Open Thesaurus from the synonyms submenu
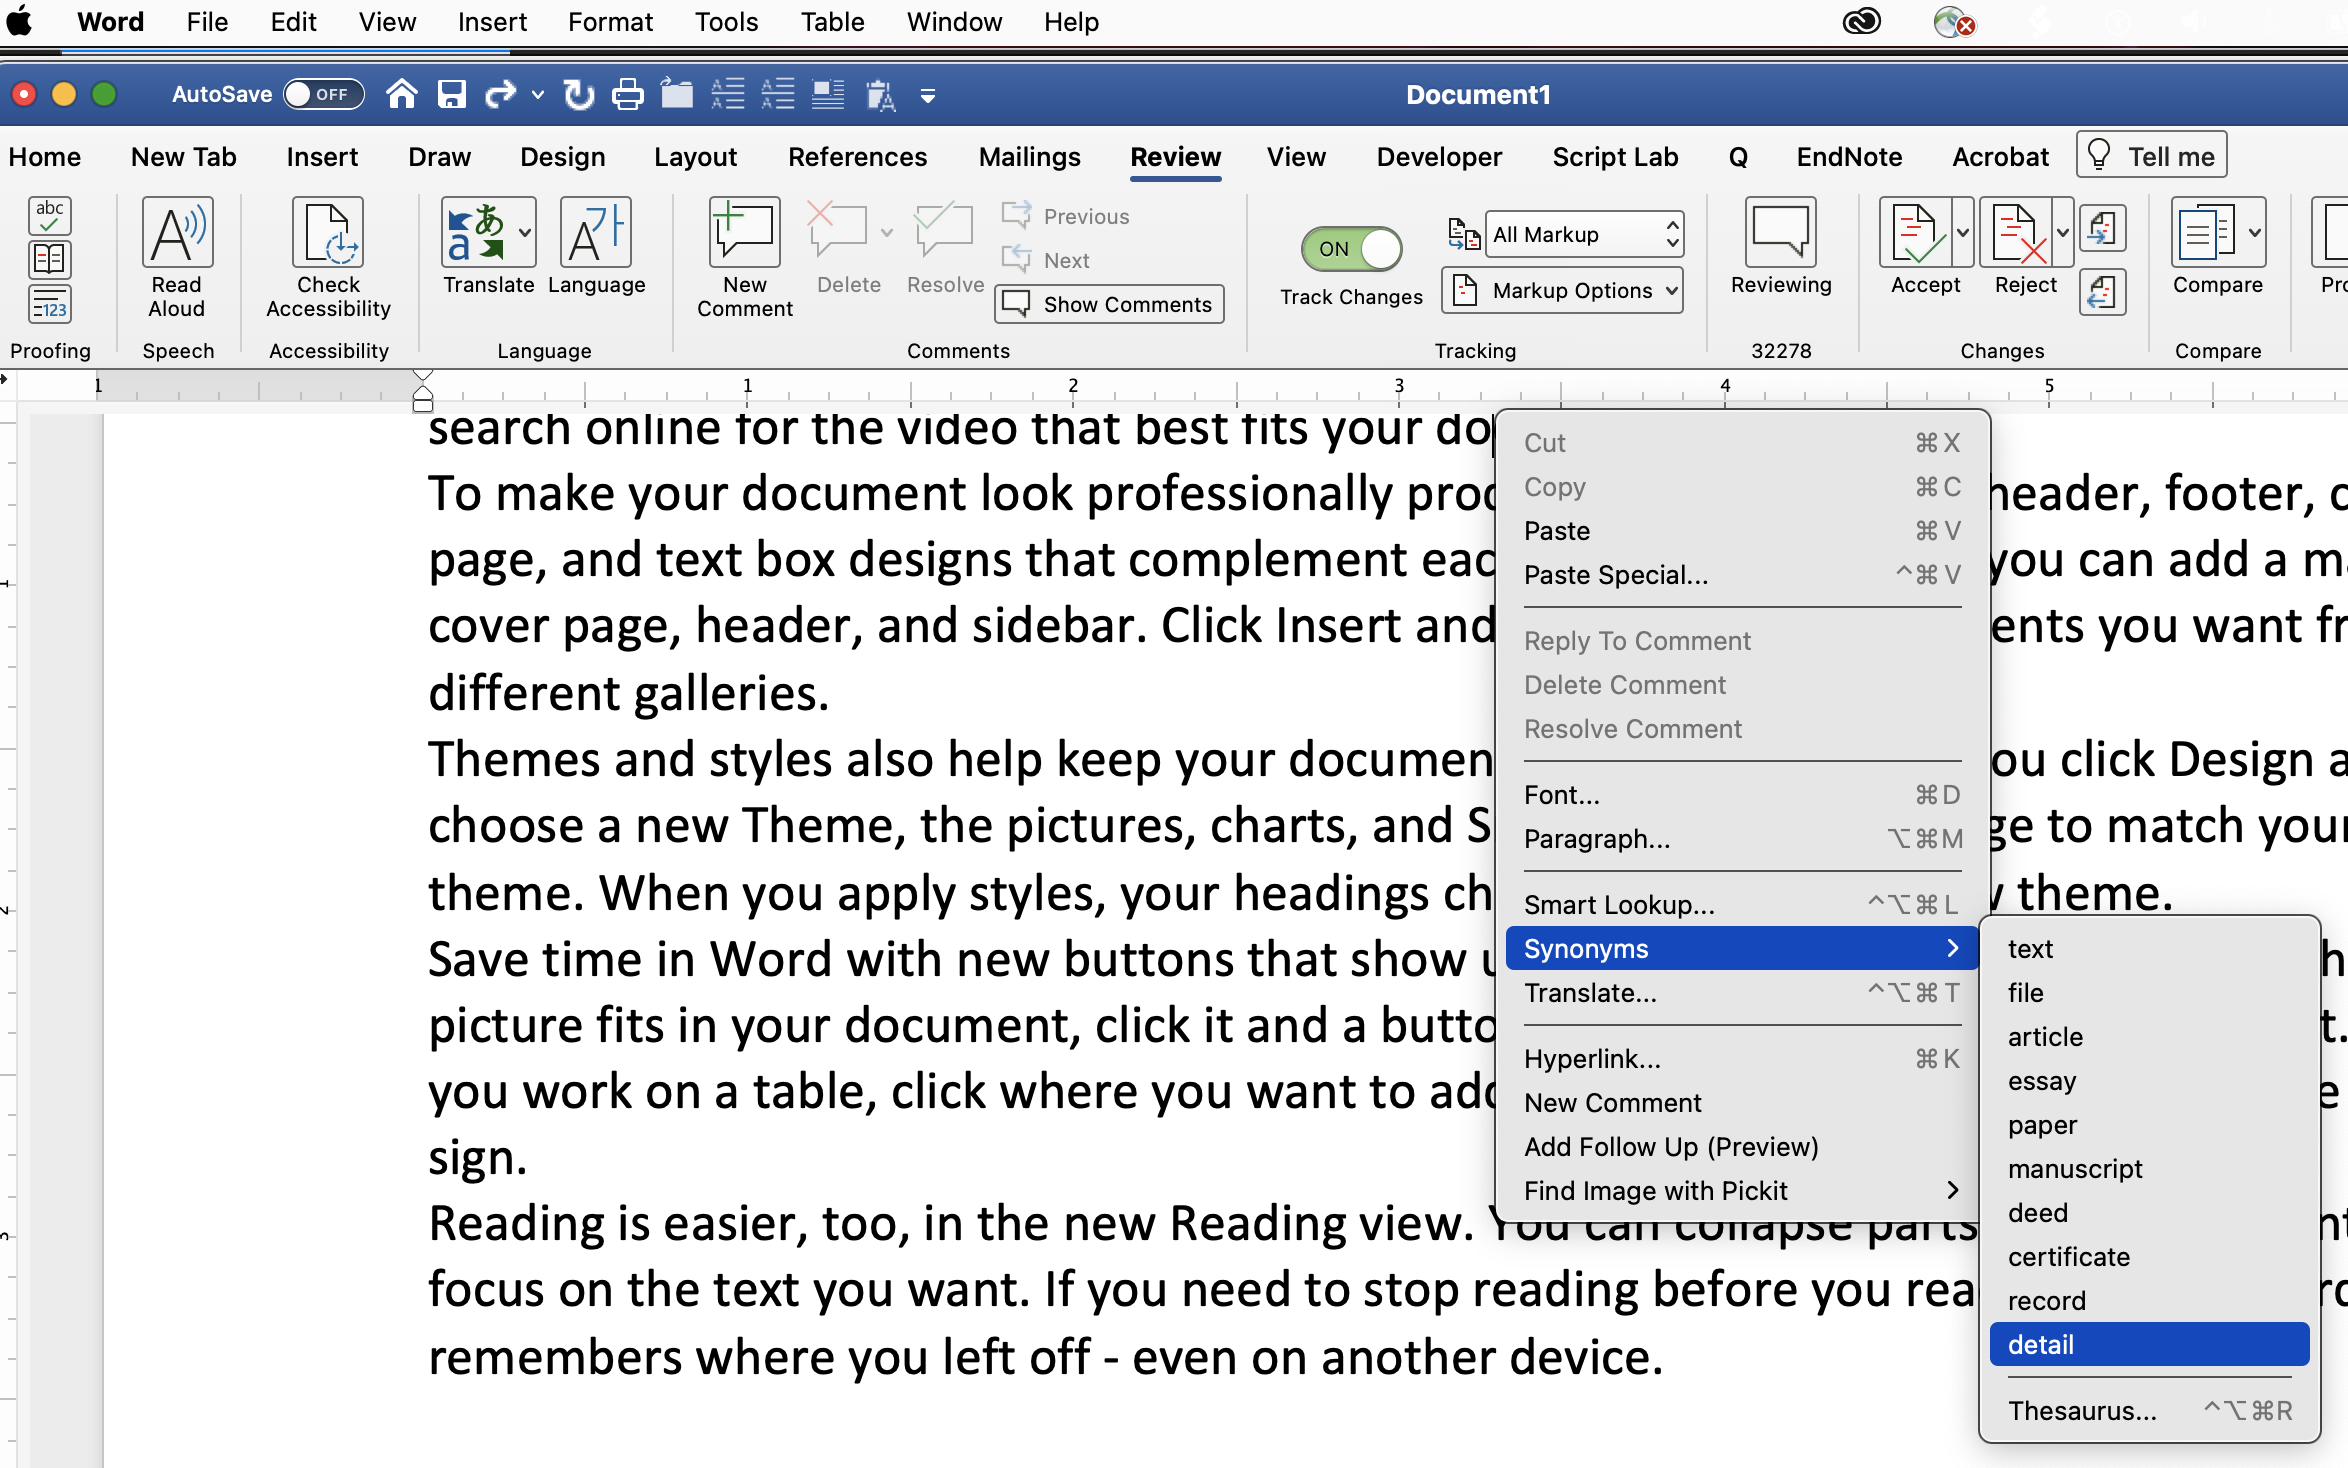The width and height of the screenshot is (2348, 1468). (x=2082, y=1411)
